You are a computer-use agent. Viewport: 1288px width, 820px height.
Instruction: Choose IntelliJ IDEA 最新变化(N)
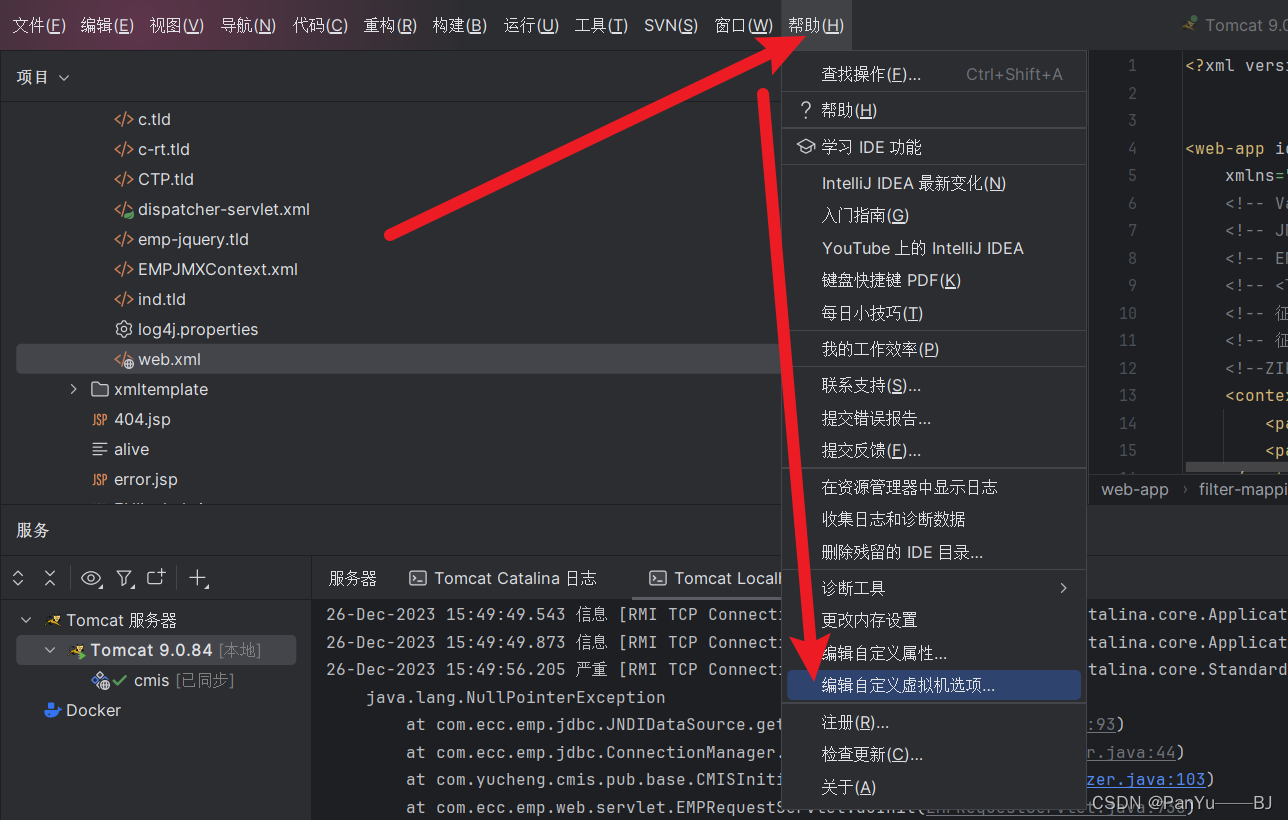tap(935, 183)
